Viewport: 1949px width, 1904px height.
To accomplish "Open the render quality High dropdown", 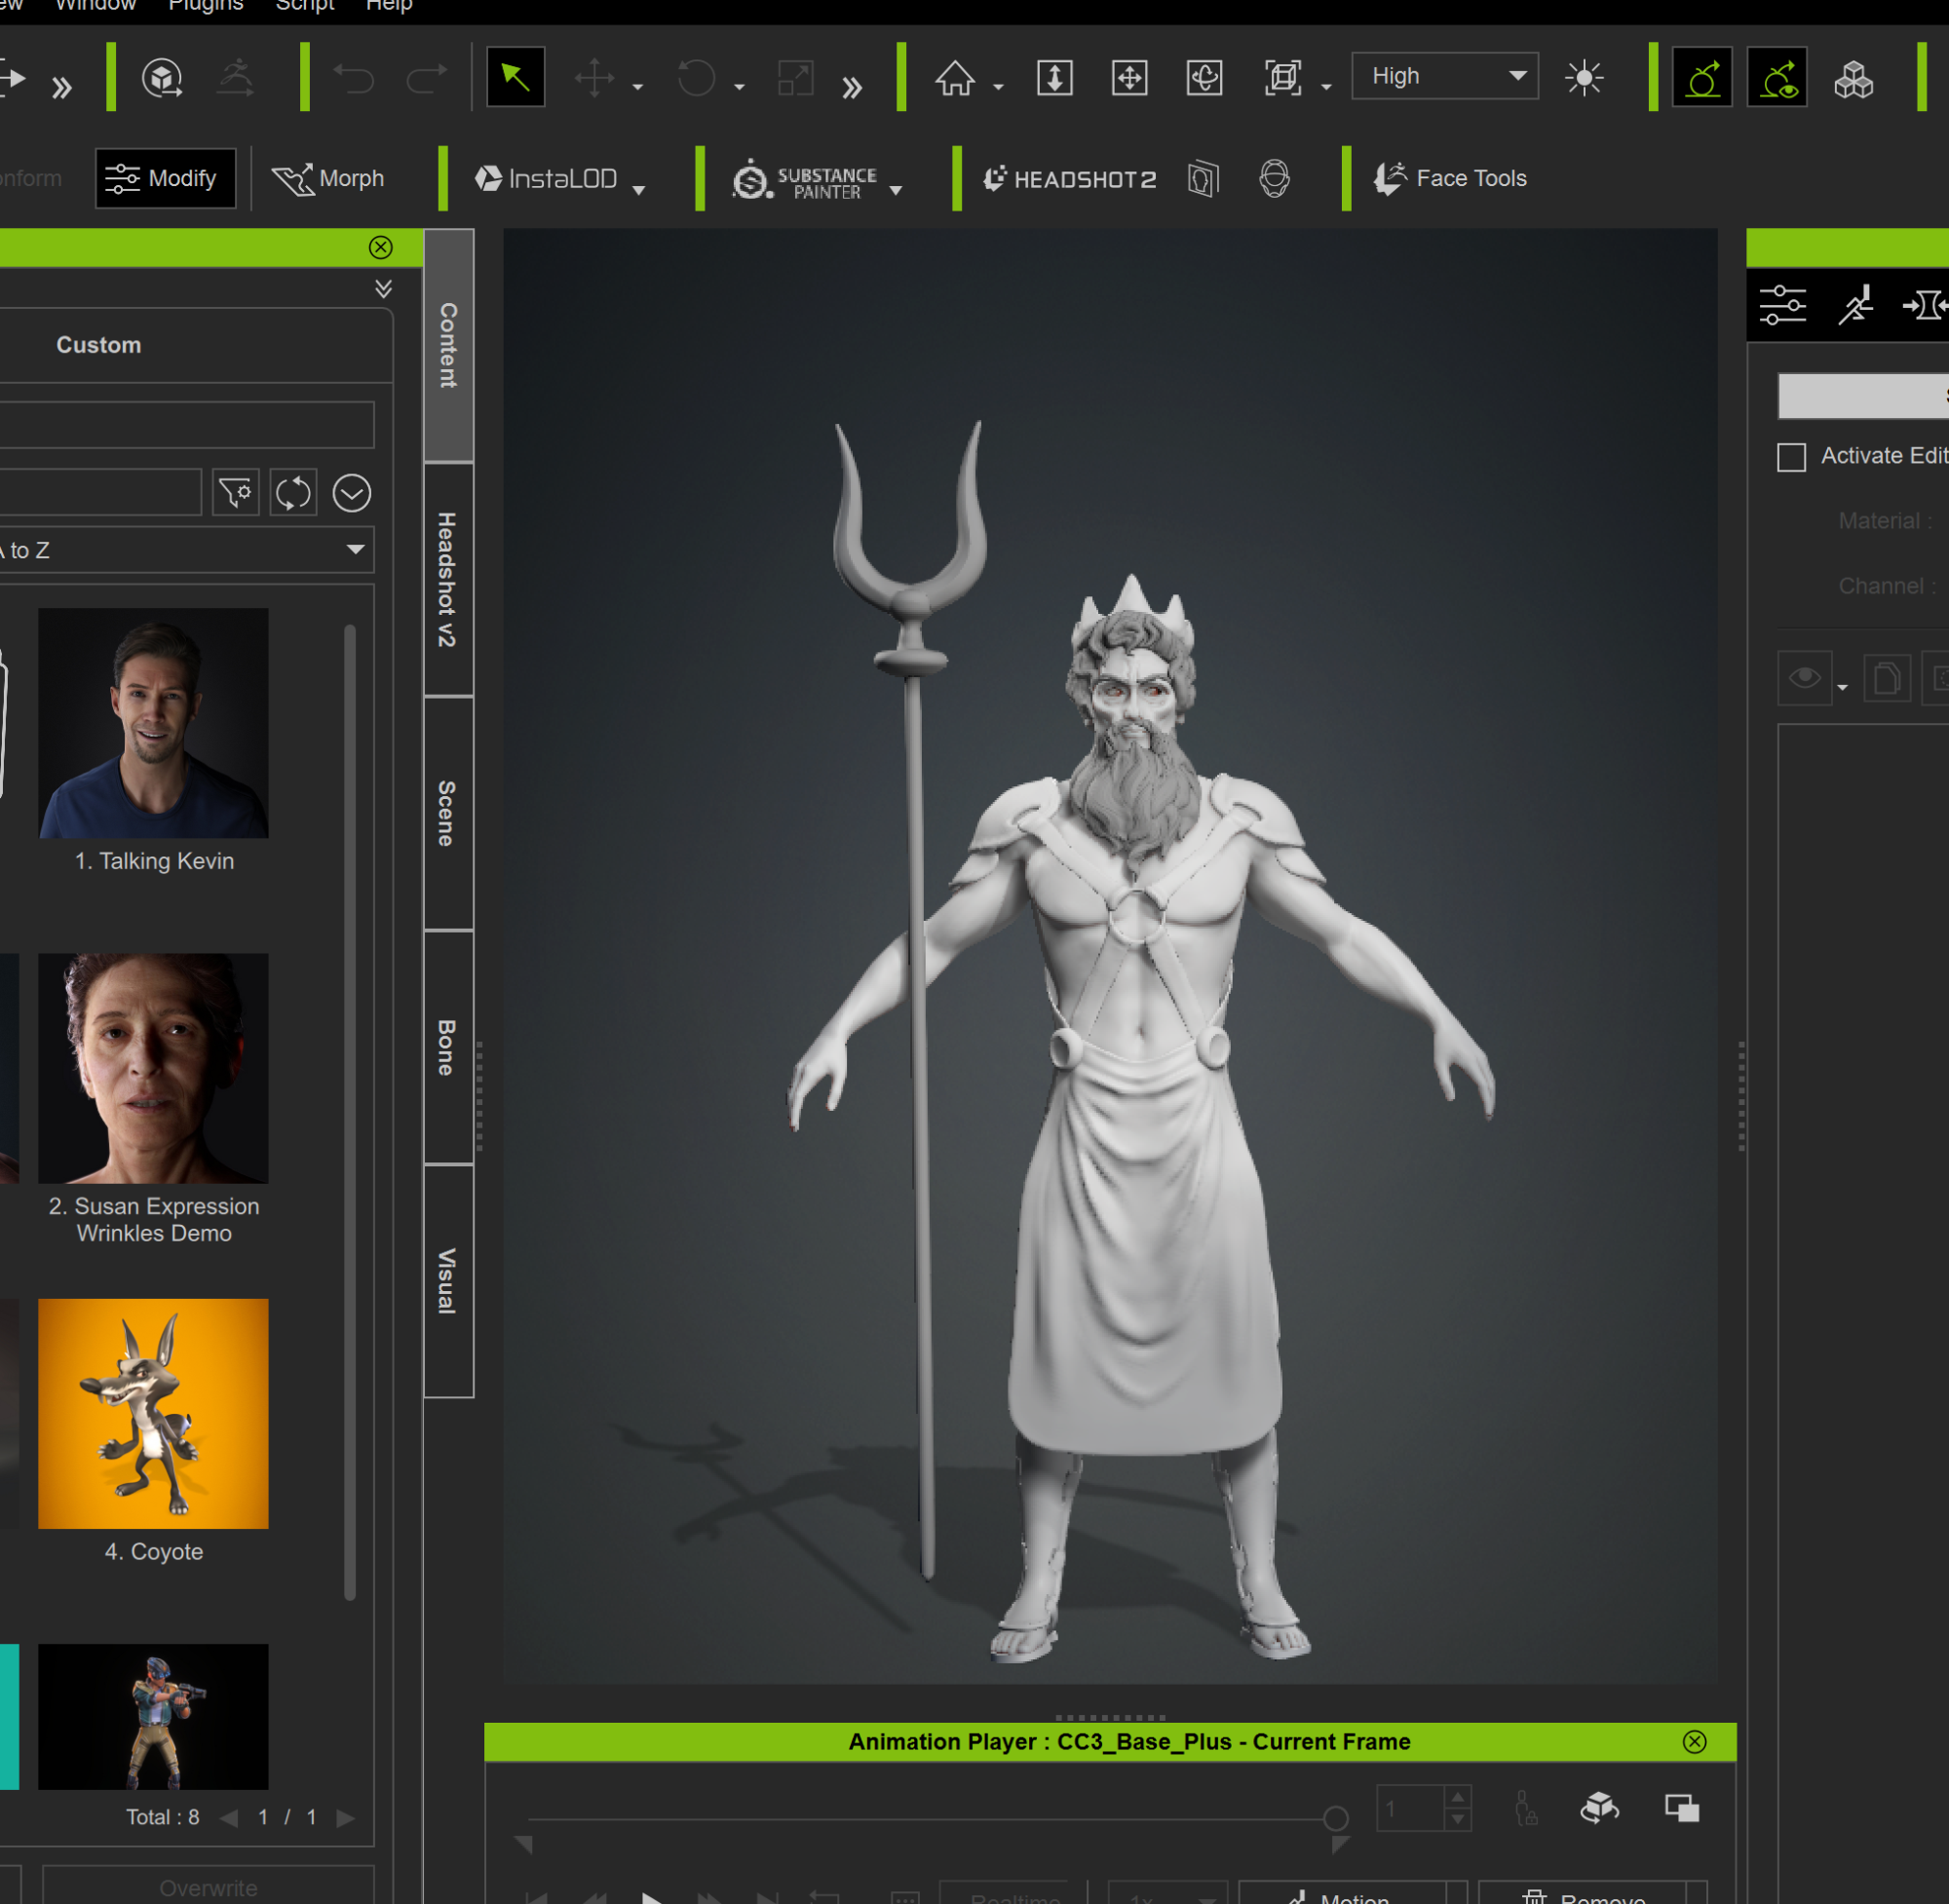I will pyautogui.click(x=1444, y=76).
